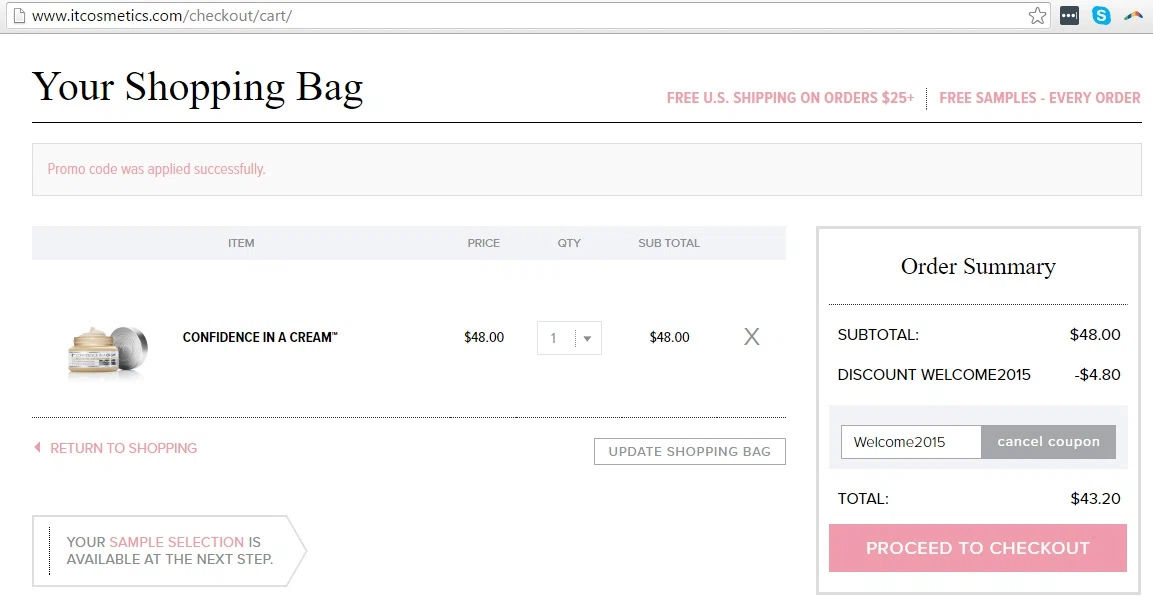This screenshot has width=1153, height=607.
Task: Click the Sub Total column header
Action: coord(669,243)
